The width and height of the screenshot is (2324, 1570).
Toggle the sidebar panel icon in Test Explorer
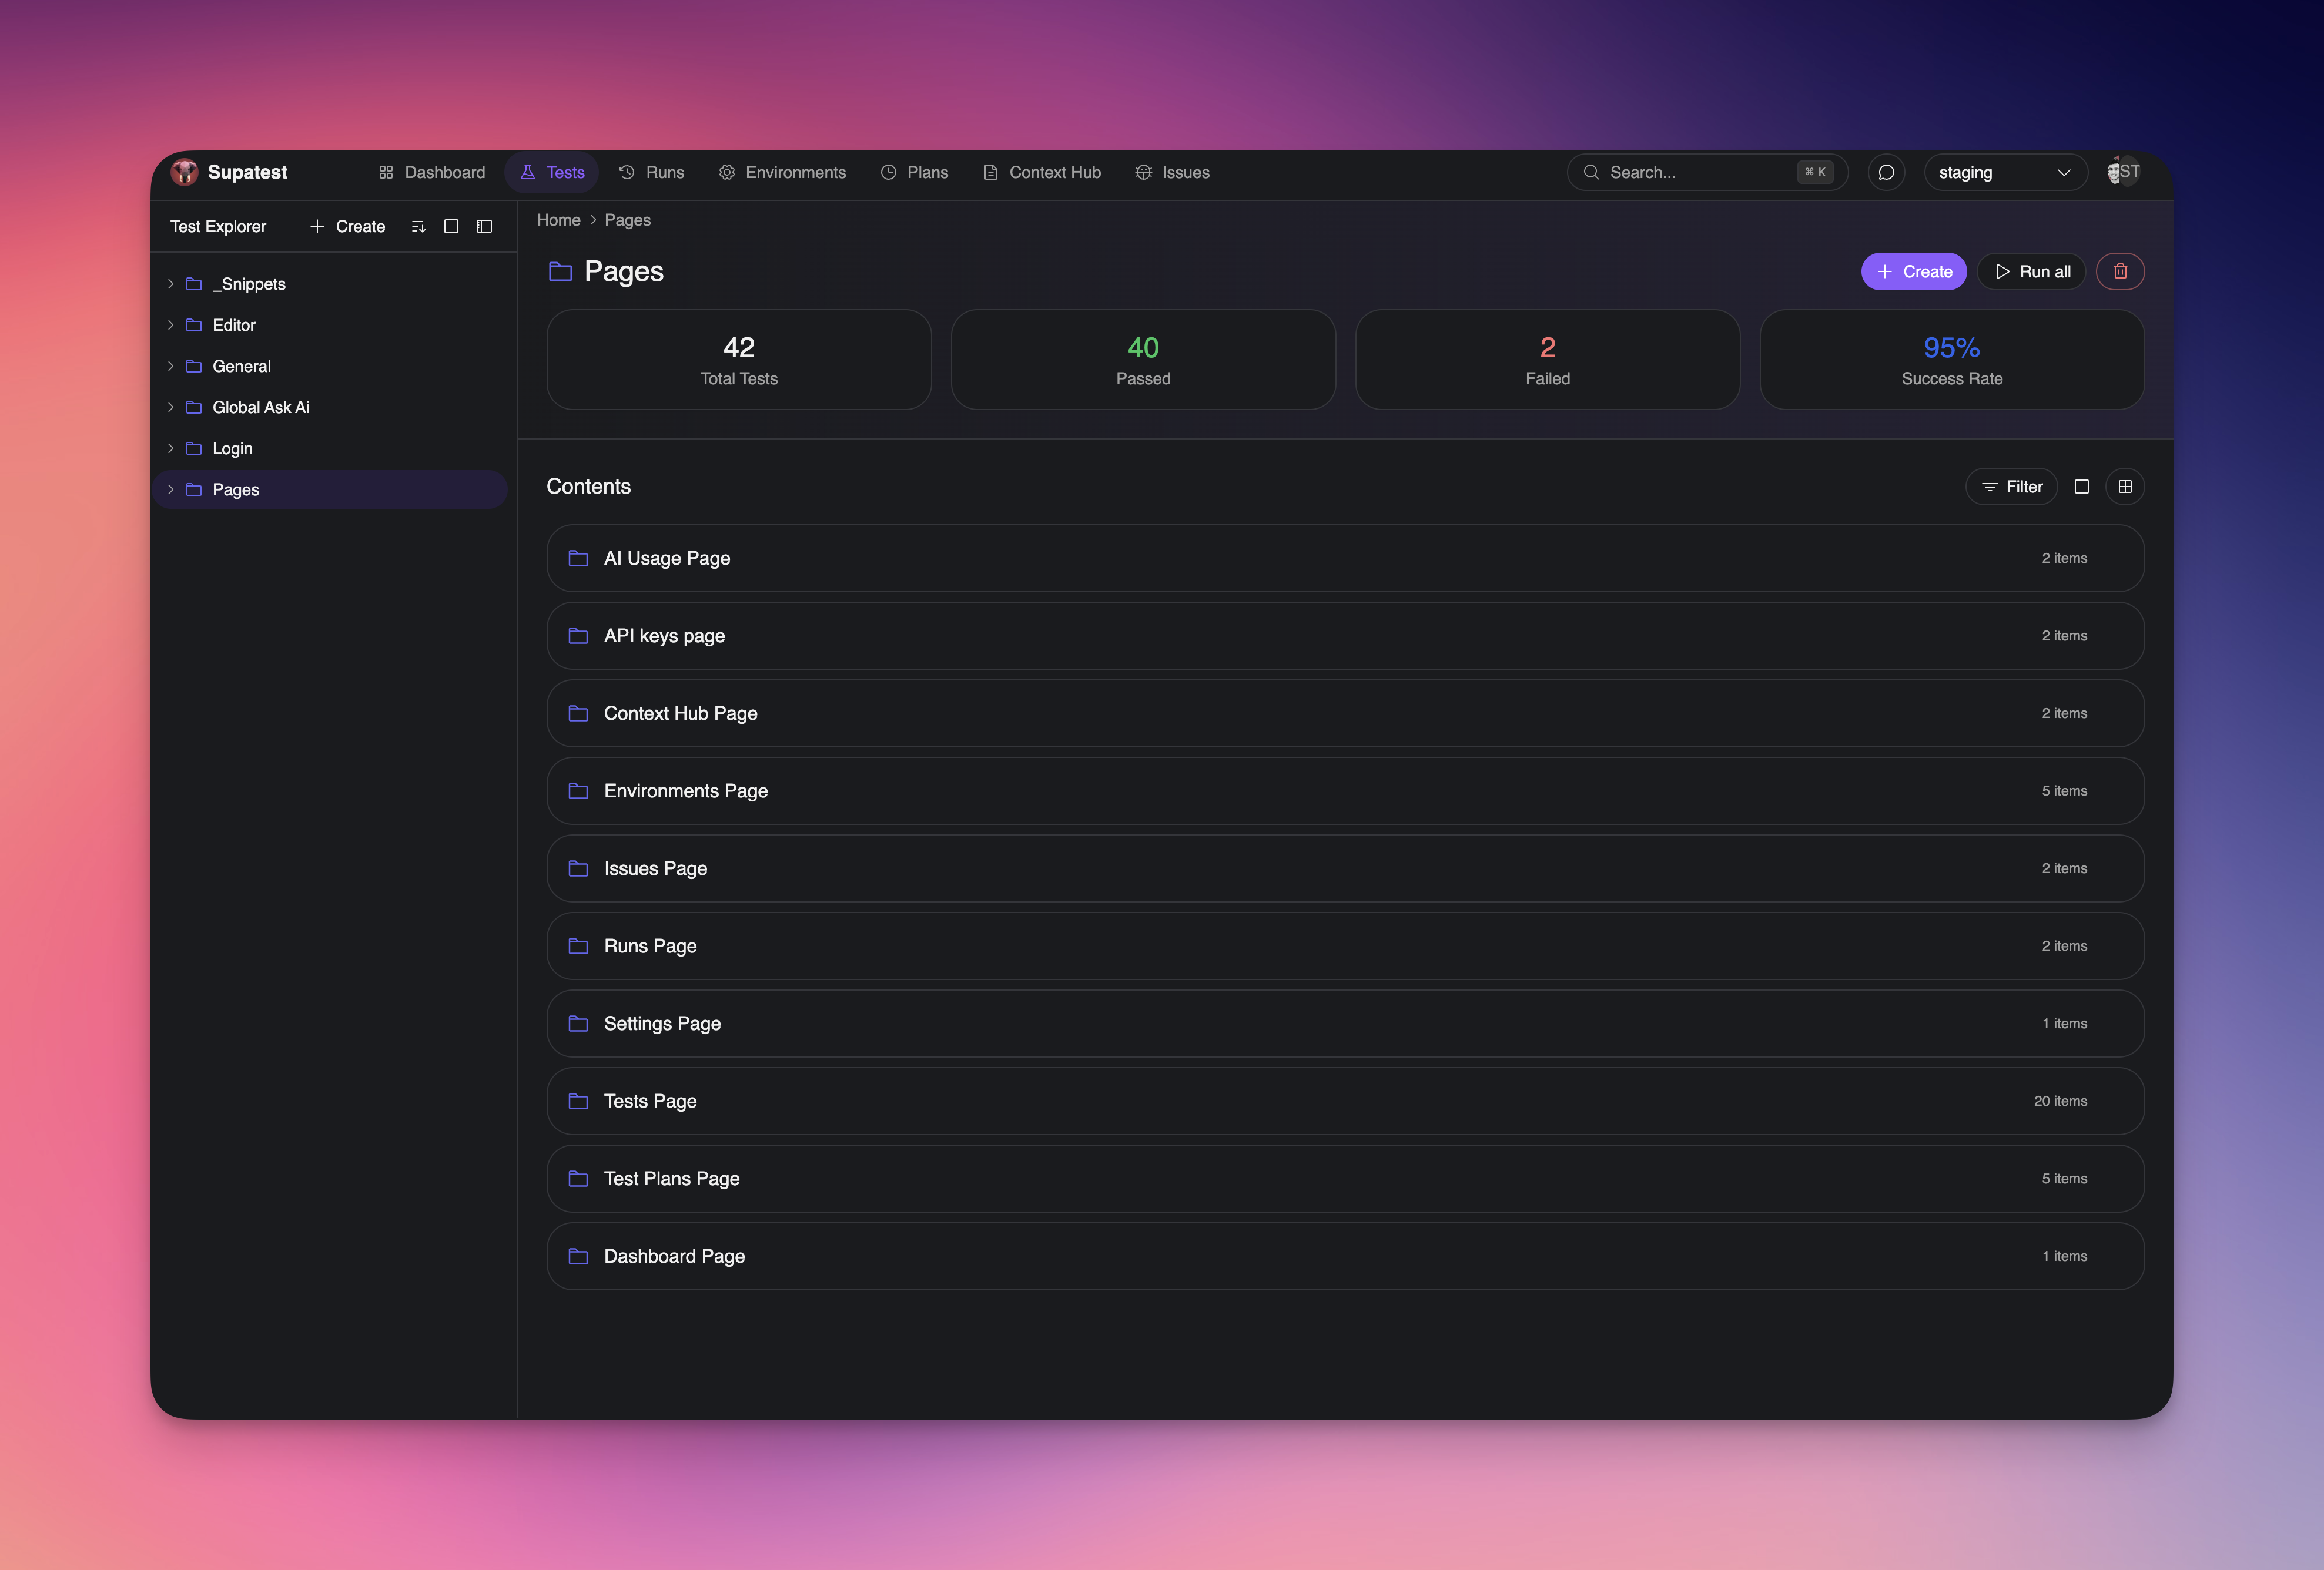click(484, 226)
